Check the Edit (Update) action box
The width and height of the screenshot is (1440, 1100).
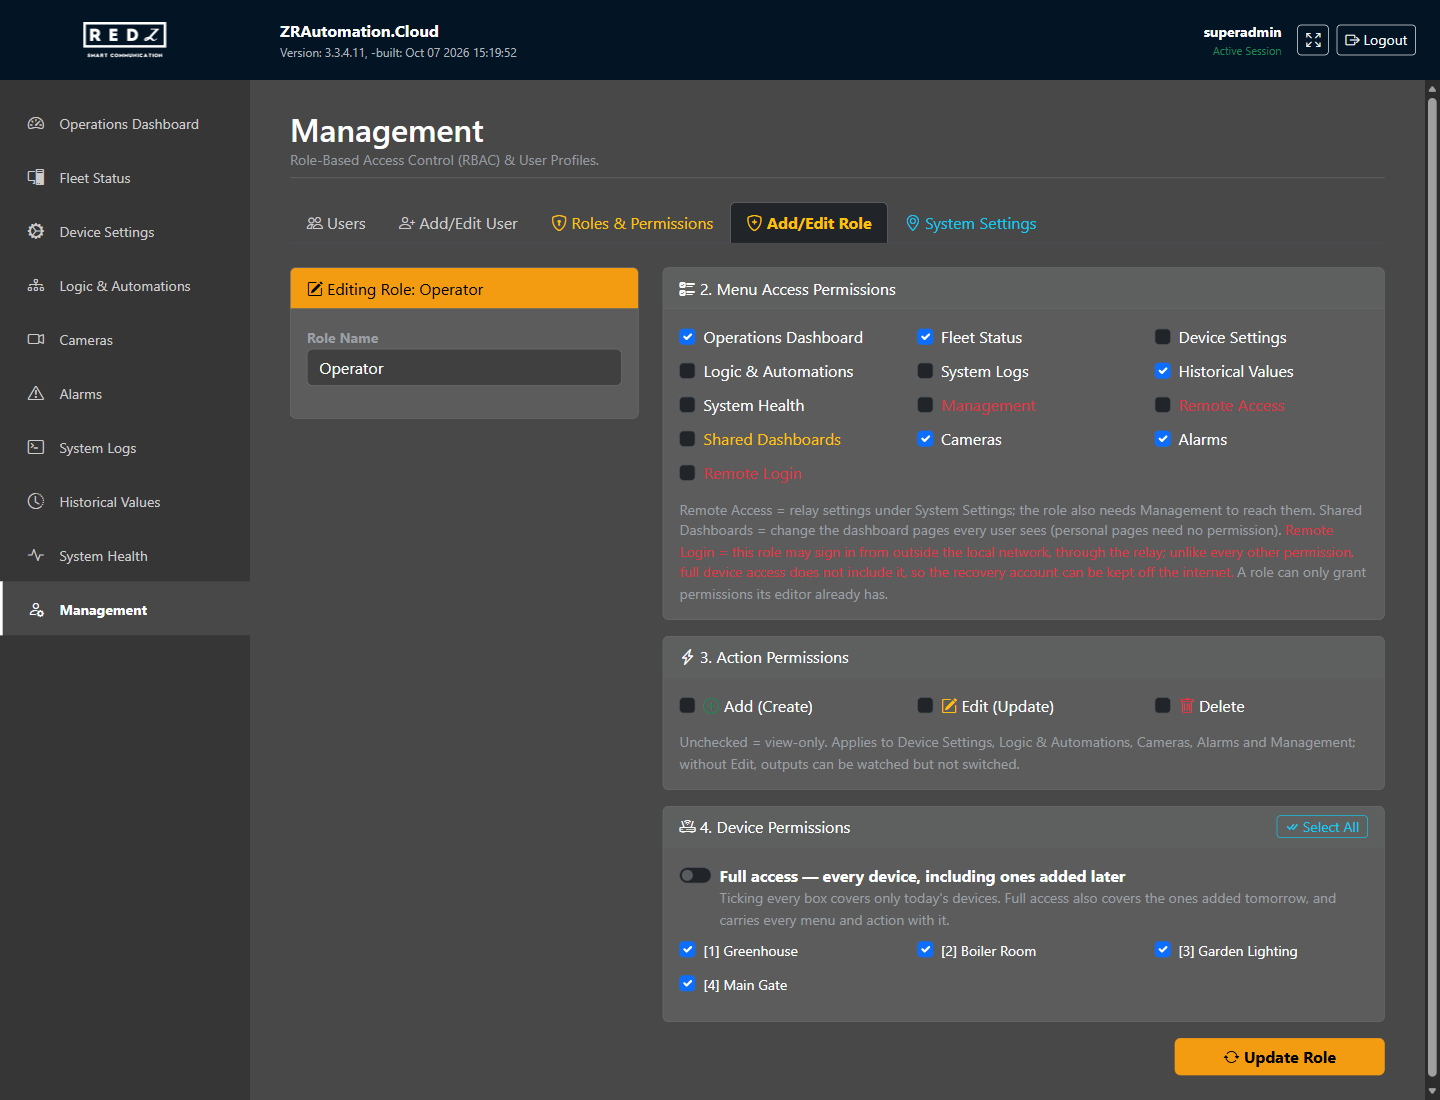(x=926, y=706)
